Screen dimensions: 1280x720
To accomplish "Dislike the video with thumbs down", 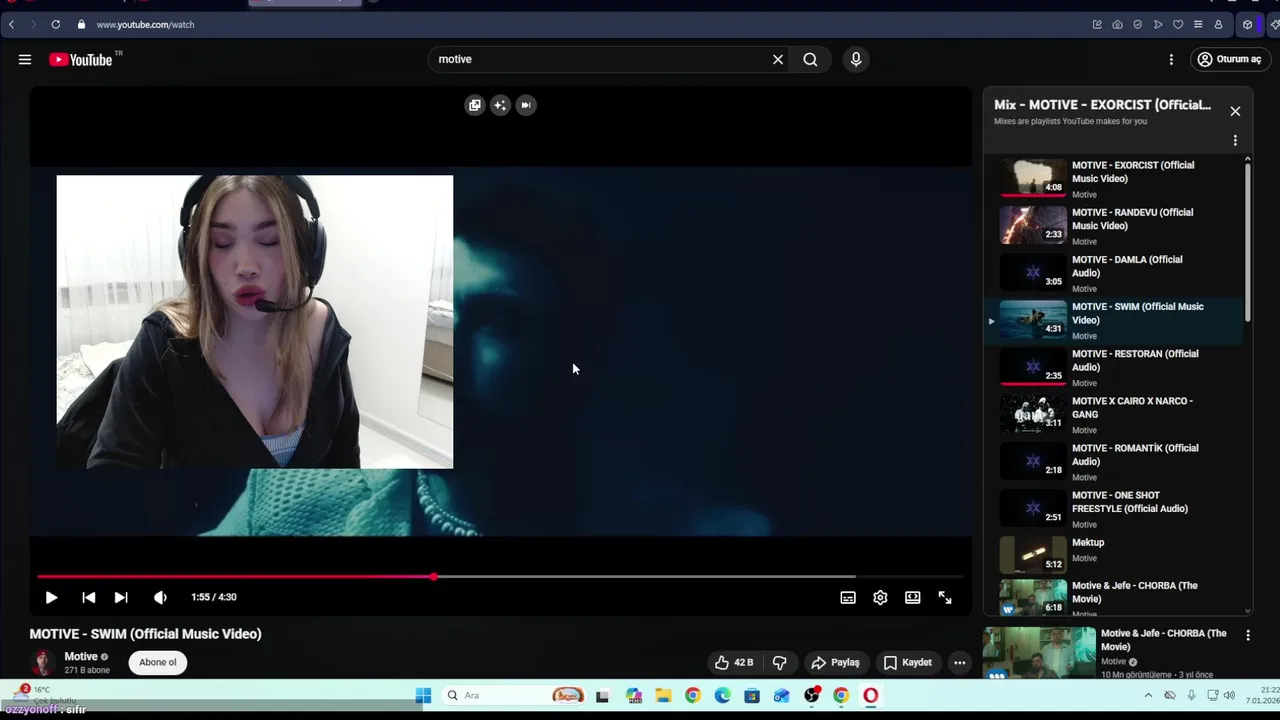I will tap(780, 662).
